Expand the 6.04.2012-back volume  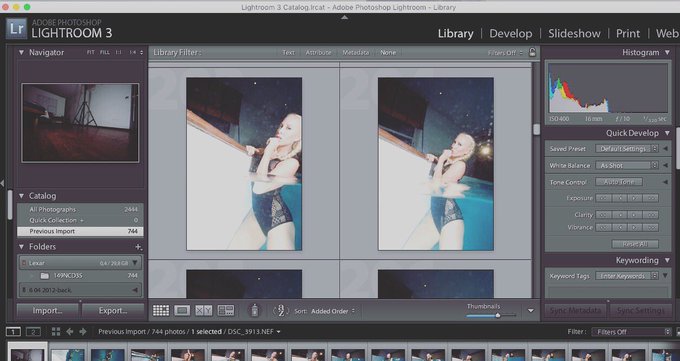[x=135, y=290]
